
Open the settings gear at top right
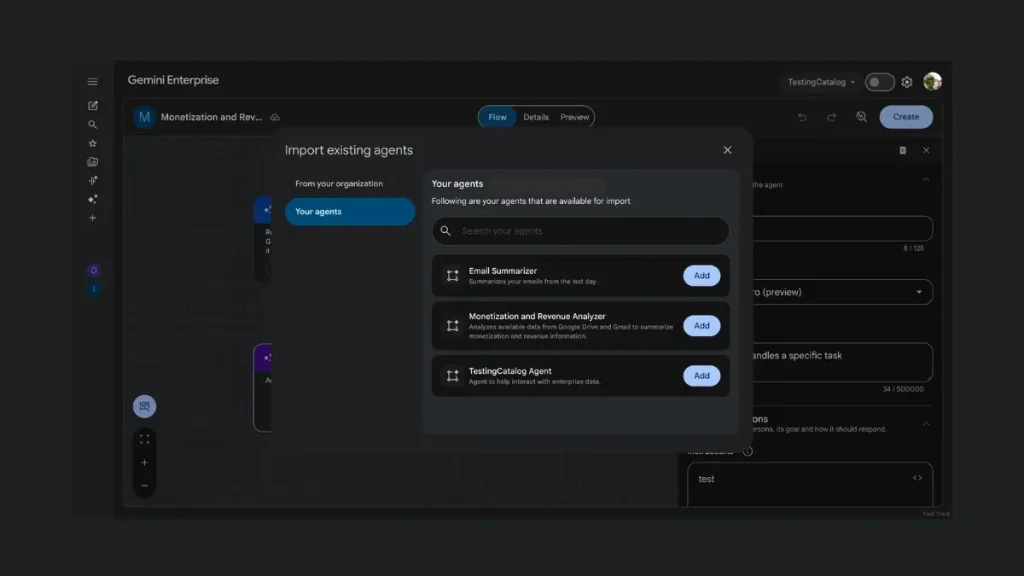point(906,82)
